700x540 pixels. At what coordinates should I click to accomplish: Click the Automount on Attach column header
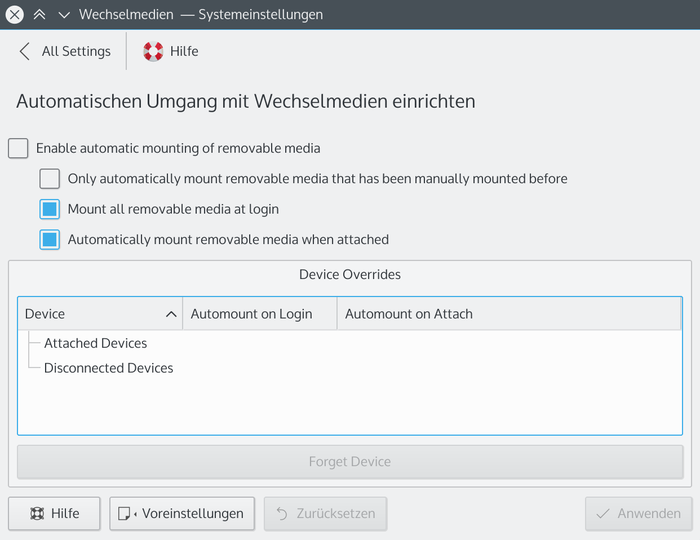408,314
